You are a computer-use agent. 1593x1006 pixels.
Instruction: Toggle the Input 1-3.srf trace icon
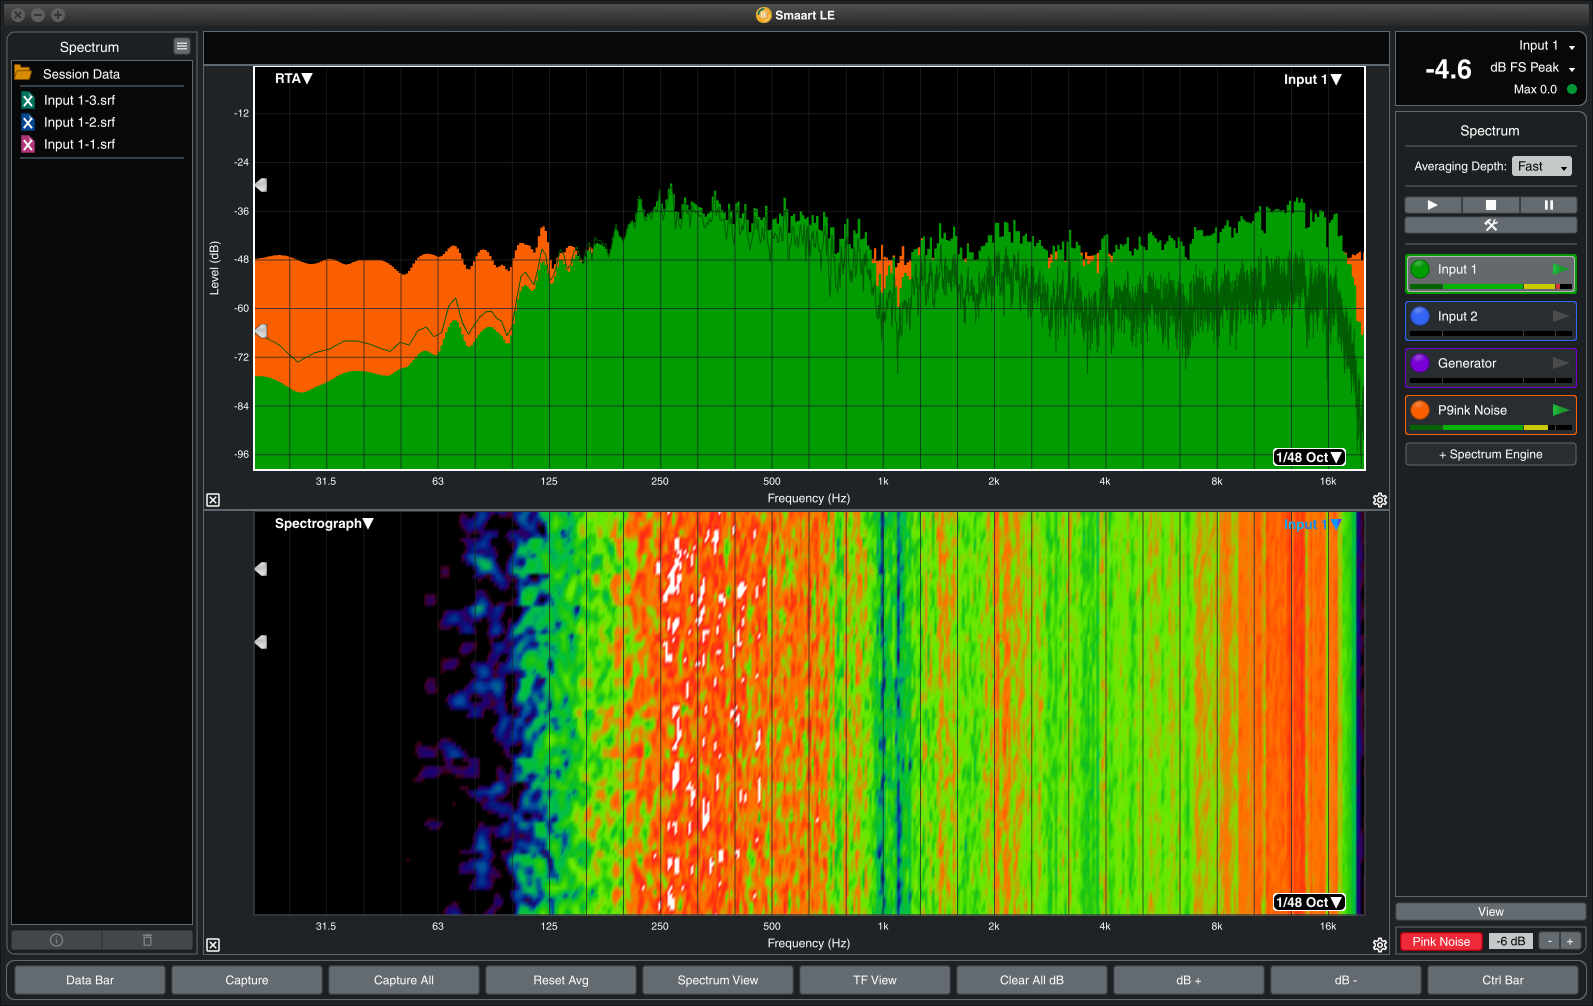coord(28,100)
